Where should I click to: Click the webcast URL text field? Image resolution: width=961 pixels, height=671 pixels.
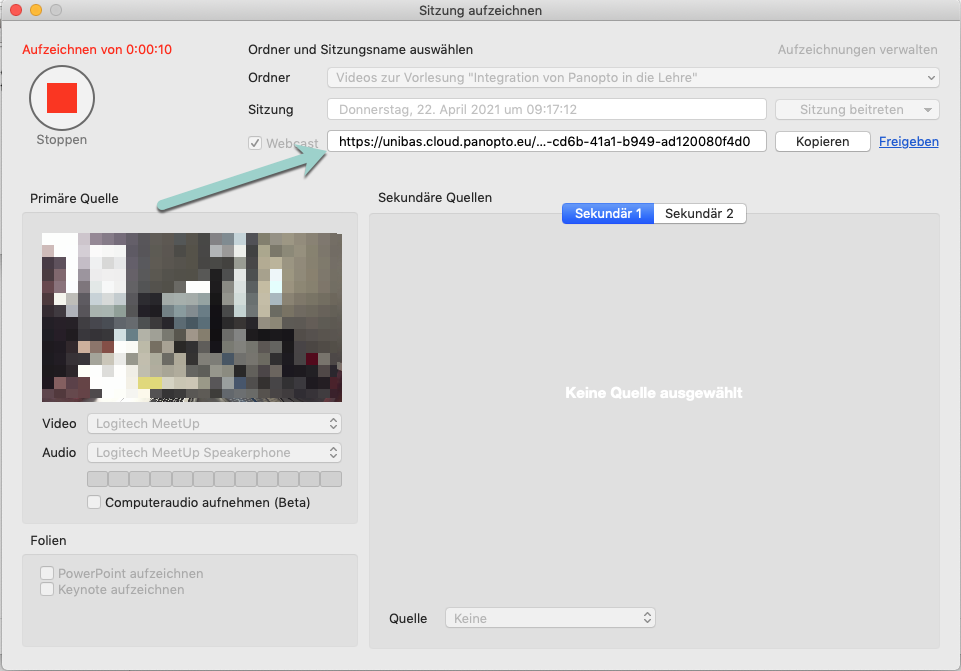[x=547, y=142]
